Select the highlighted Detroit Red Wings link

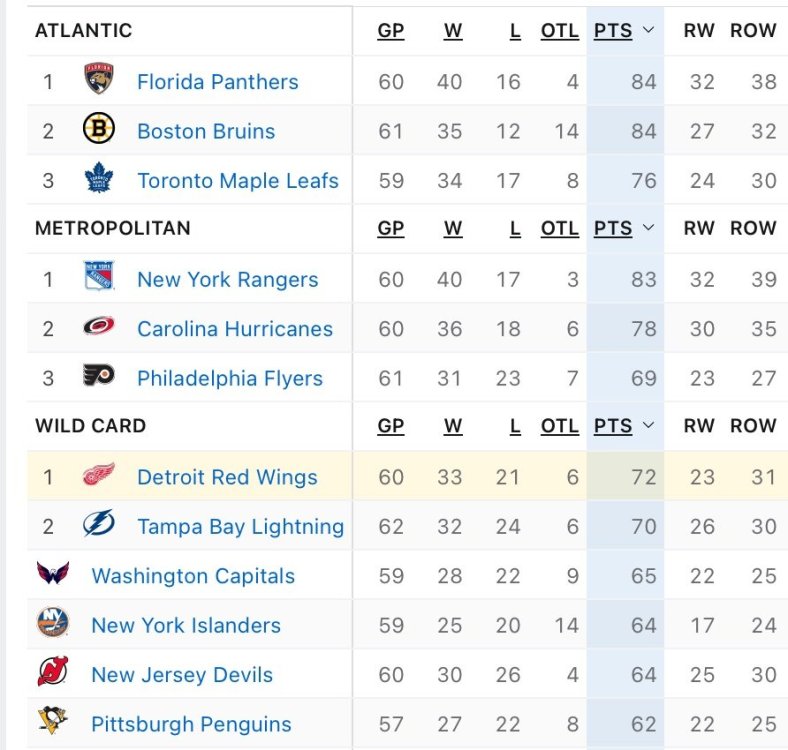(x=227, y=477)
